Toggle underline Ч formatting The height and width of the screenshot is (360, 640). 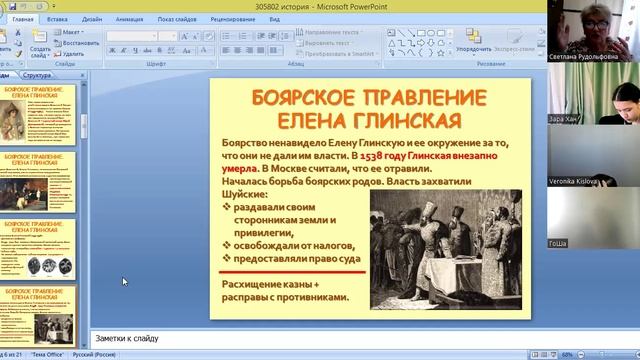136,51
